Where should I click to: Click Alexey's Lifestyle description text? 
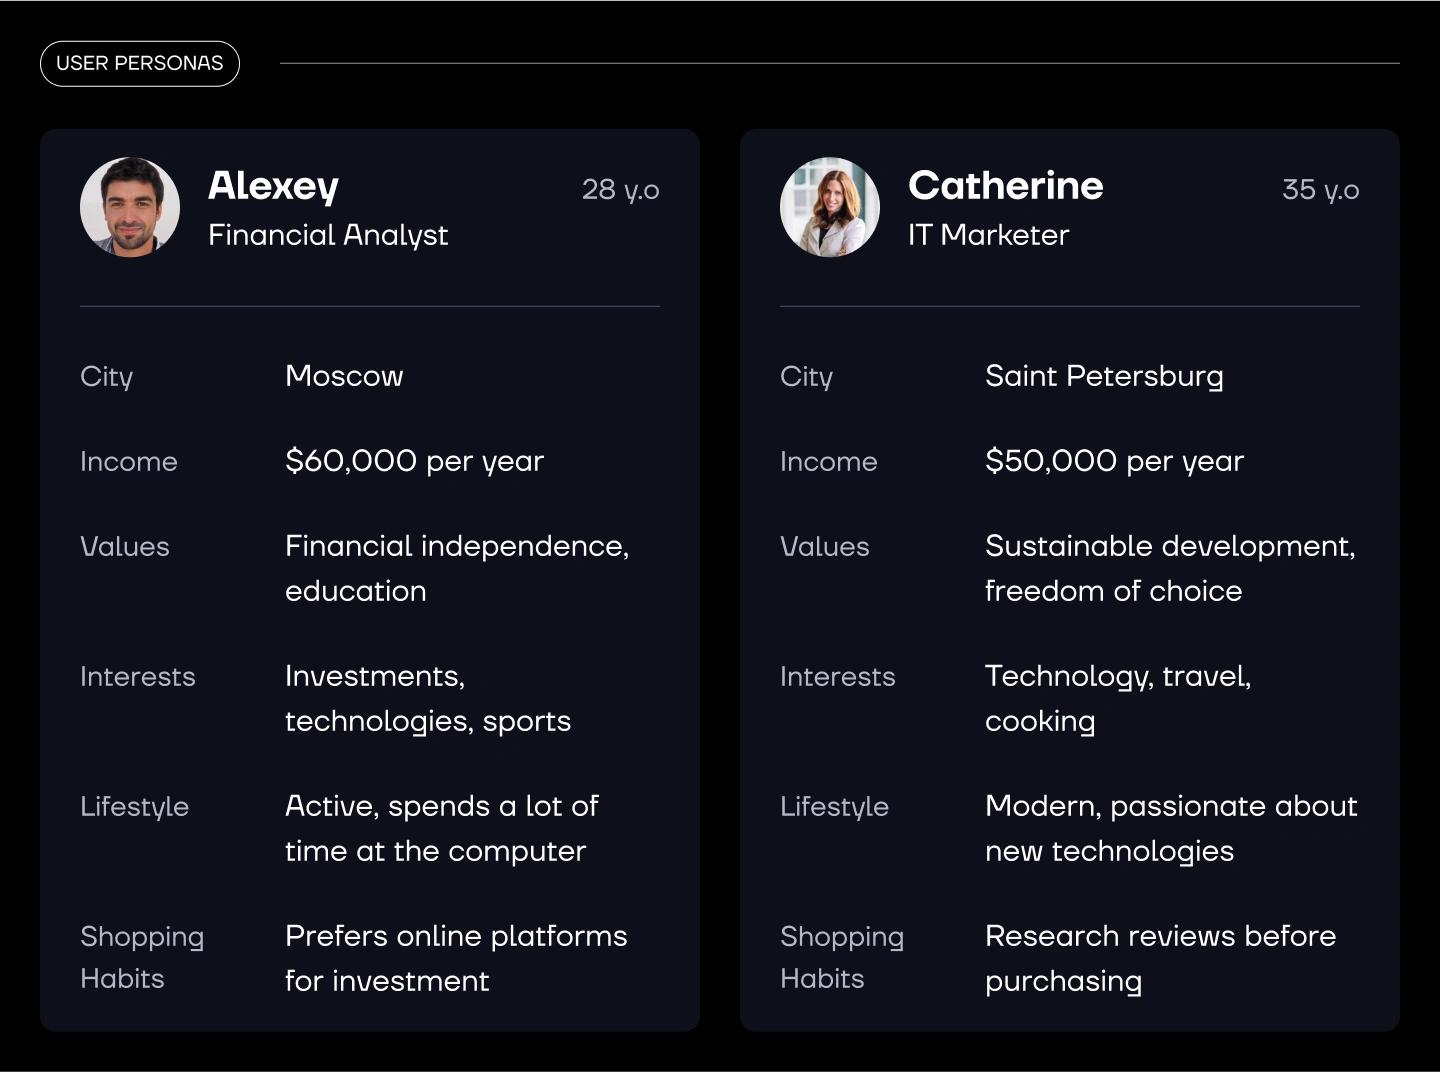point(441,828)
